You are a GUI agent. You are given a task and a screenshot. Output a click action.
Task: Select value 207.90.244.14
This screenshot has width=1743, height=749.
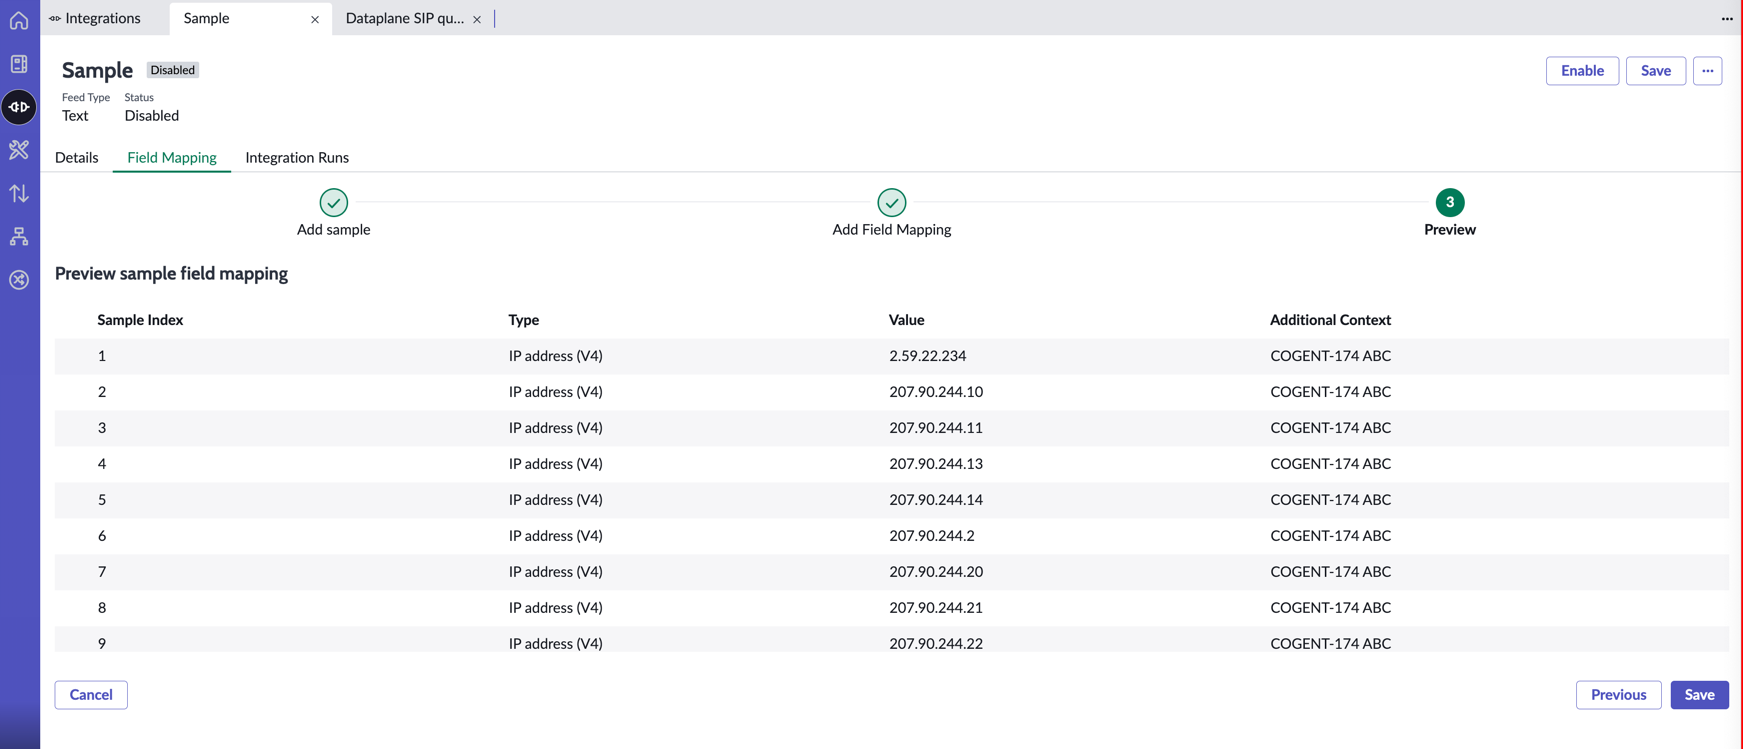pyautogui.click(x=936, y=500)
